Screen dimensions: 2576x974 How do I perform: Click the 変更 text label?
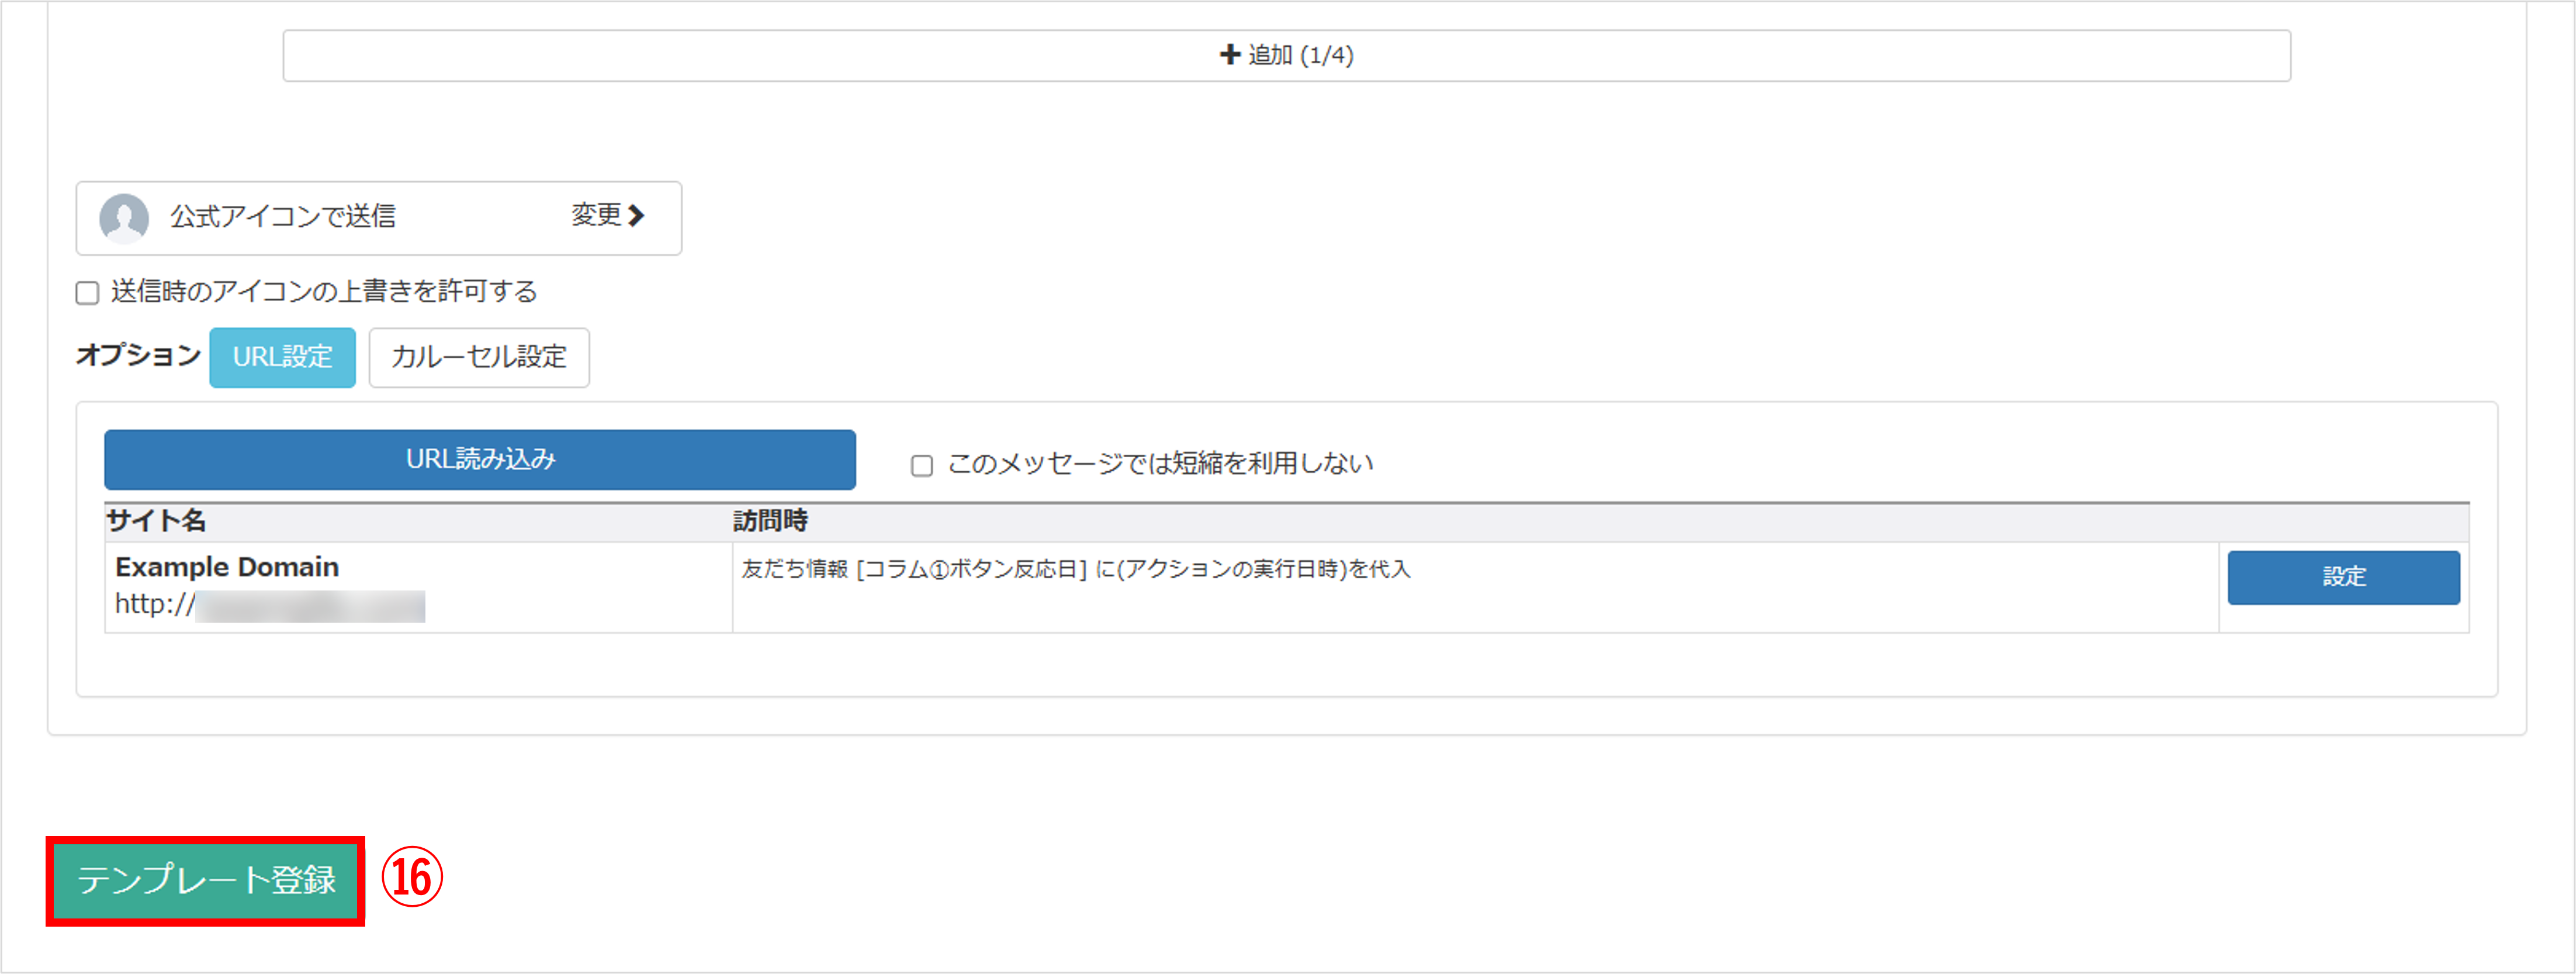pos(597,215)
